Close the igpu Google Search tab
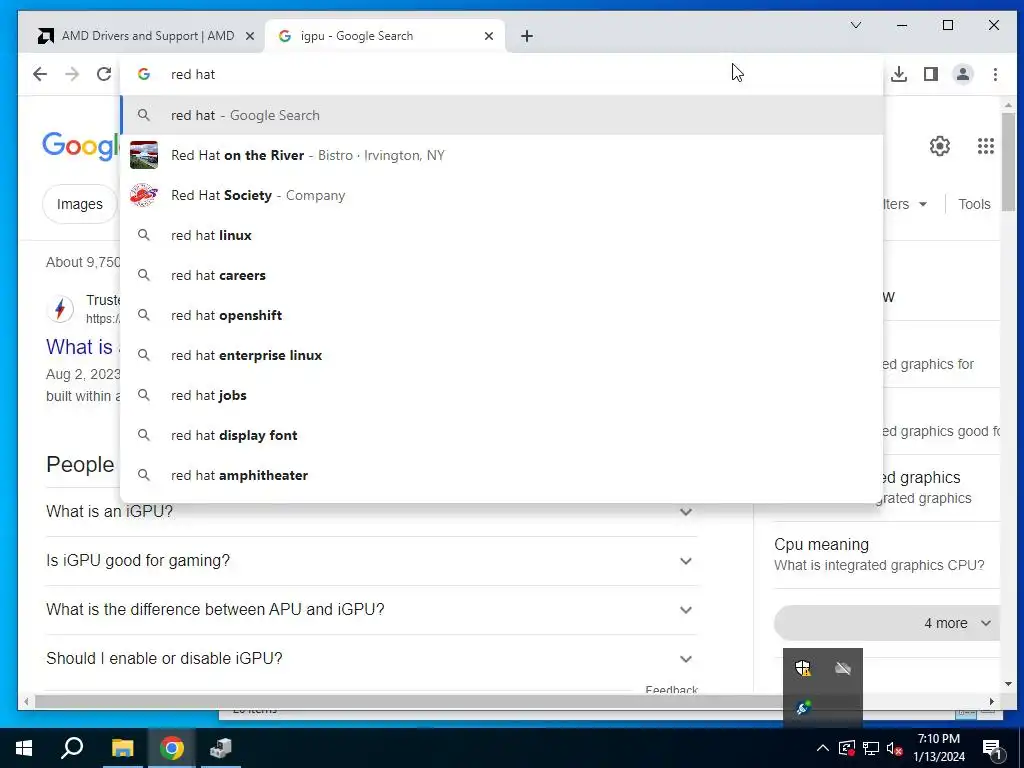 pyautogui.click(x=488, y=36)
